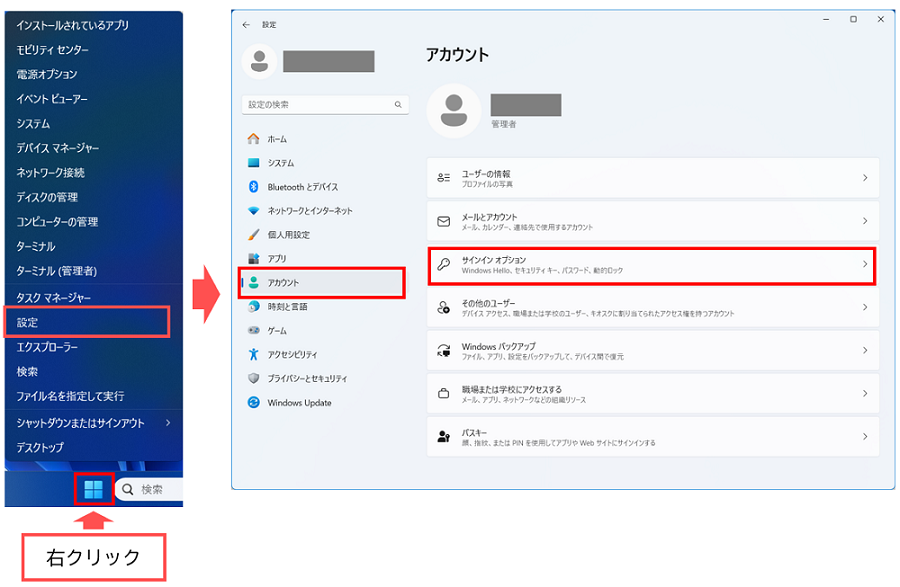Expand メールとアカウント row chevron
Viewport: 900px width, 587px height.
click(x=865, y=221)
